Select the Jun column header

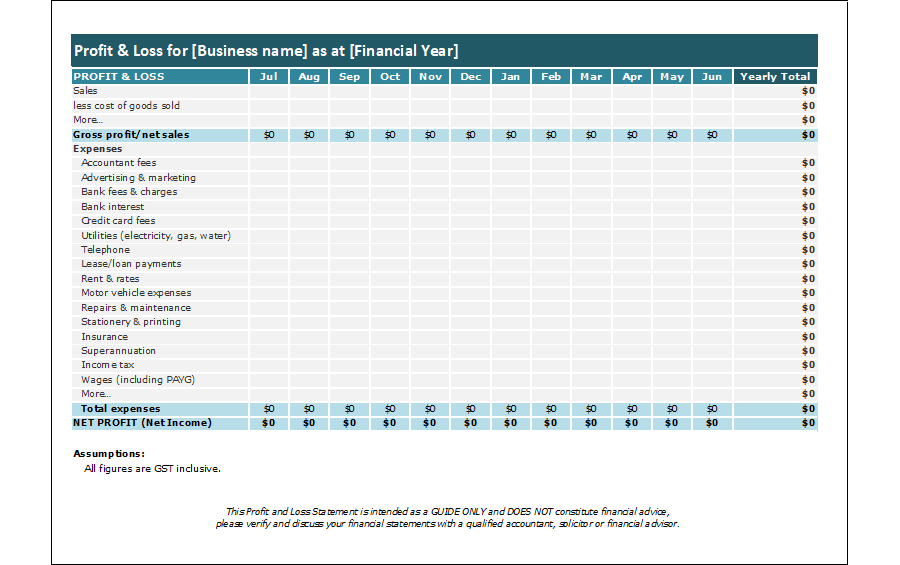point(712,76)
